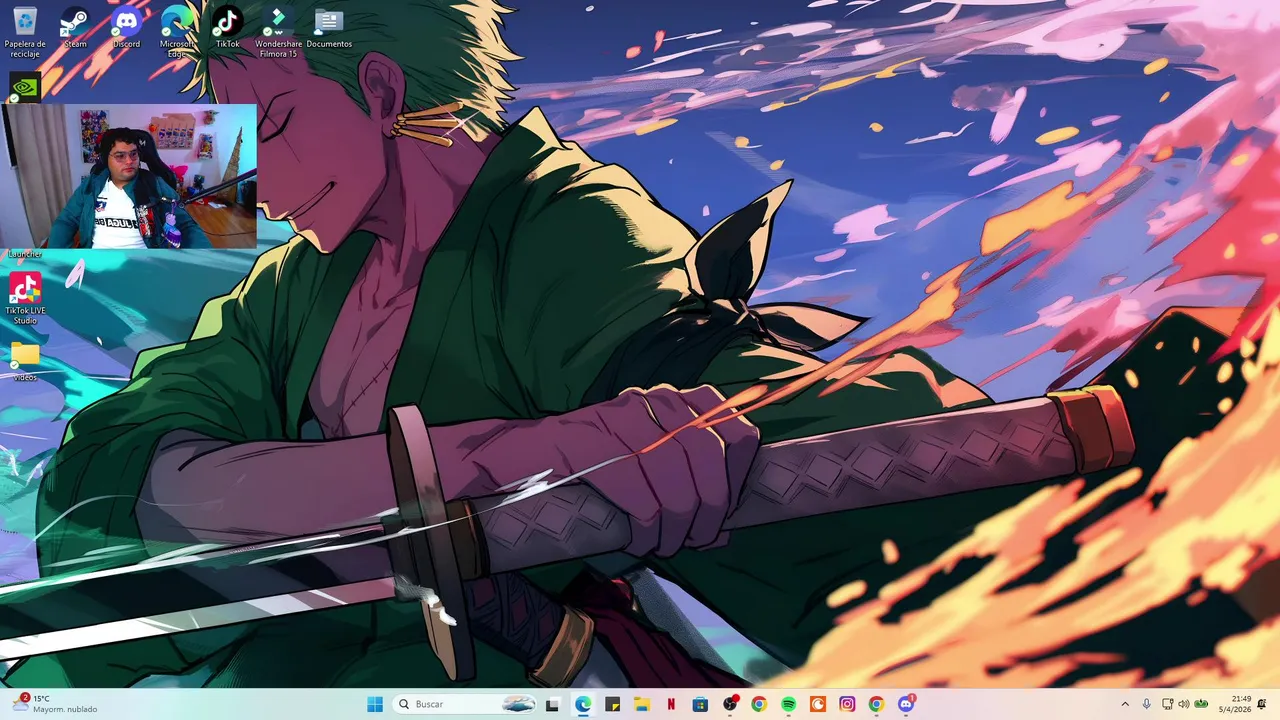Open Microsoft Store from the taskbar
Screen dimensions: 1280x720
pyautogui.click(x=700, y=704)
